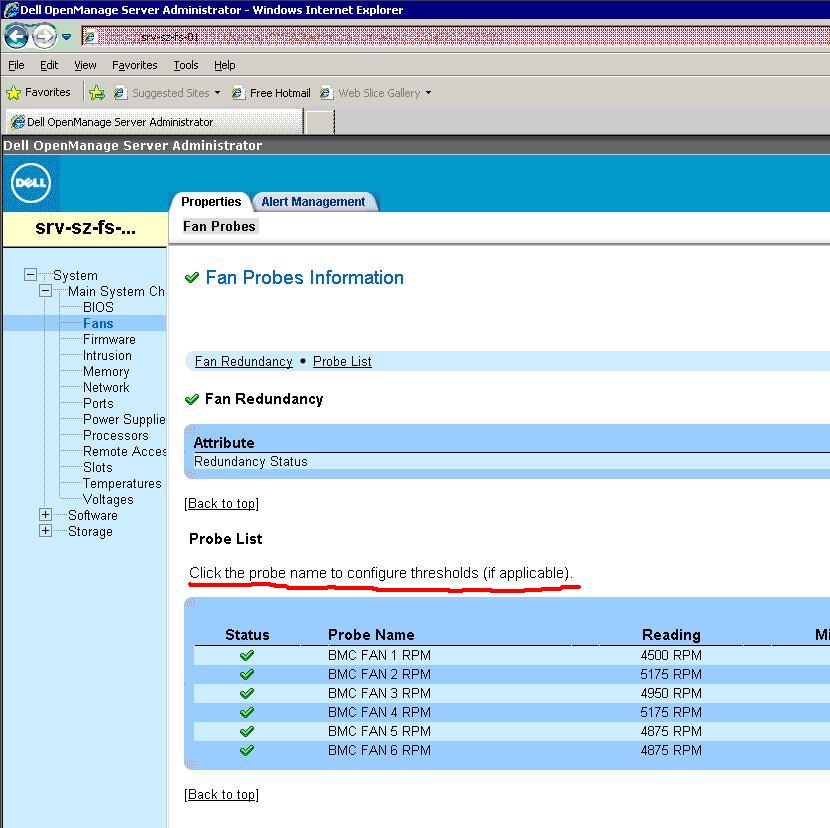Select Intrusion in the tree
830x828 pixels.
coord(107,355)
